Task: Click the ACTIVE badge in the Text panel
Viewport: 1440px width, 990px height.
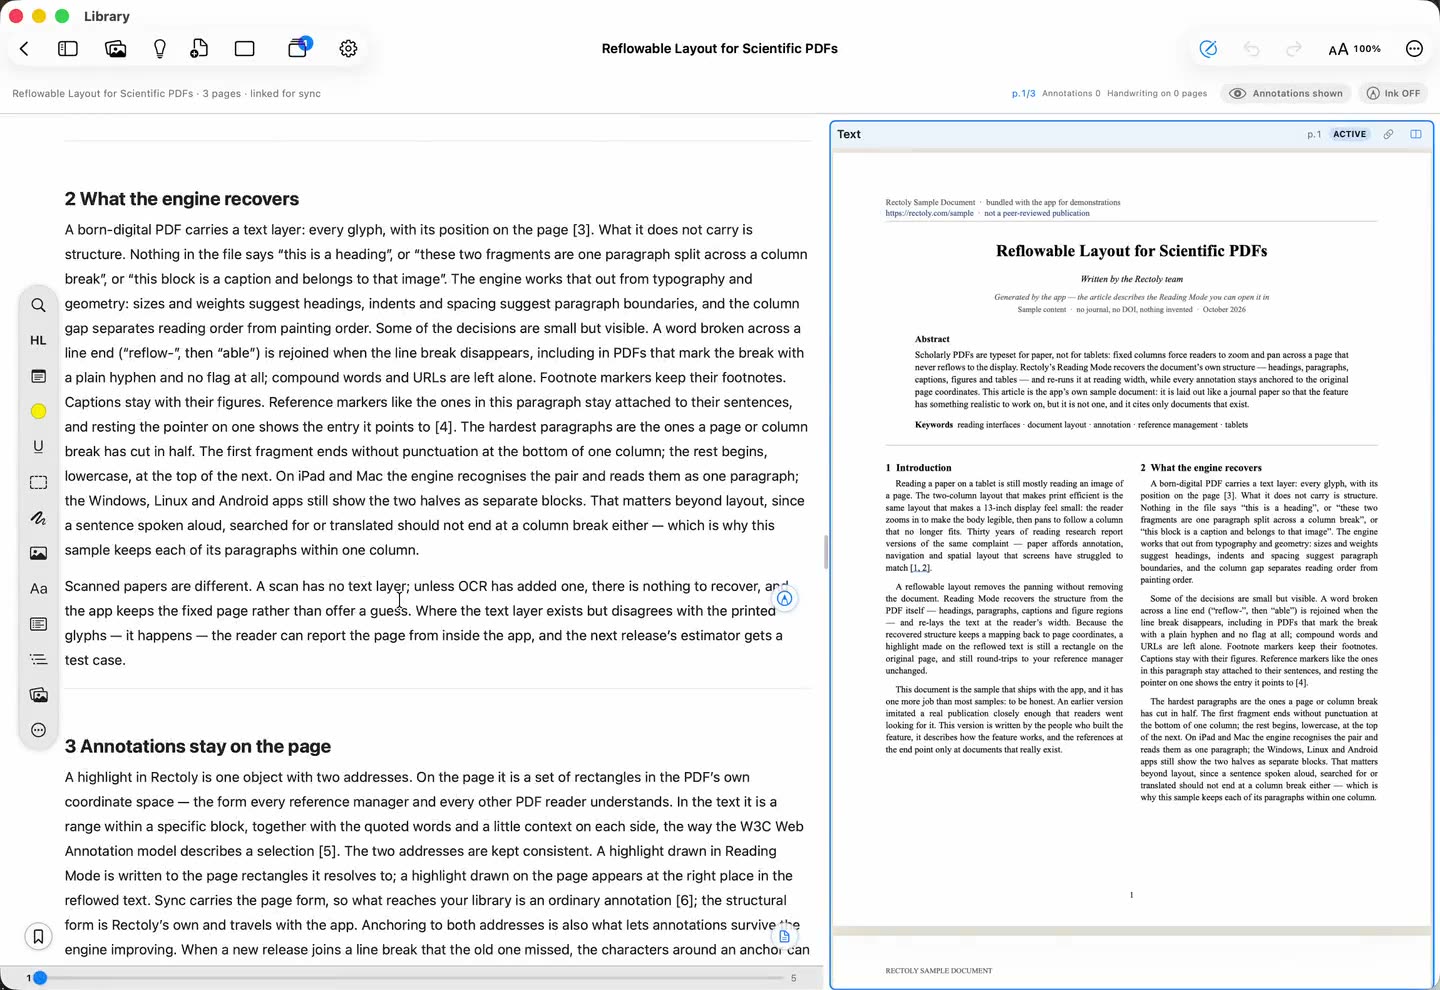Action: (1349, 134)
